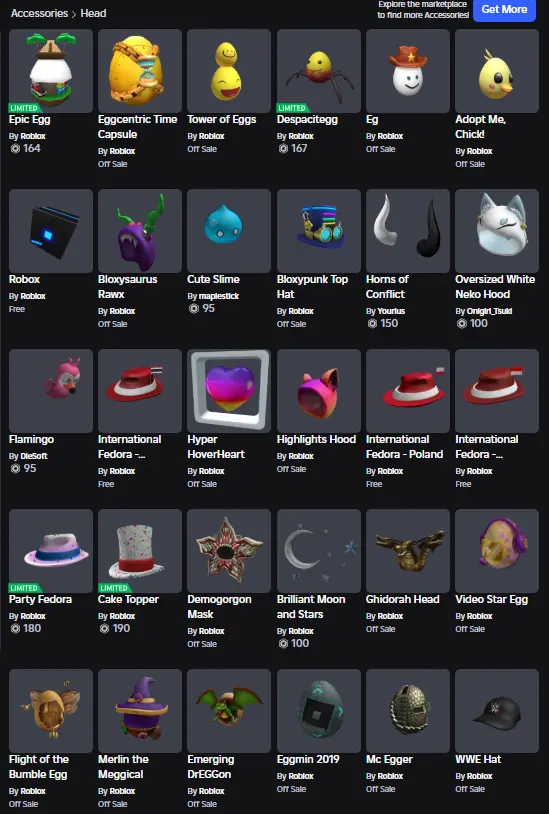Select the Epic Egg thumbnail

tap(51, 71)
